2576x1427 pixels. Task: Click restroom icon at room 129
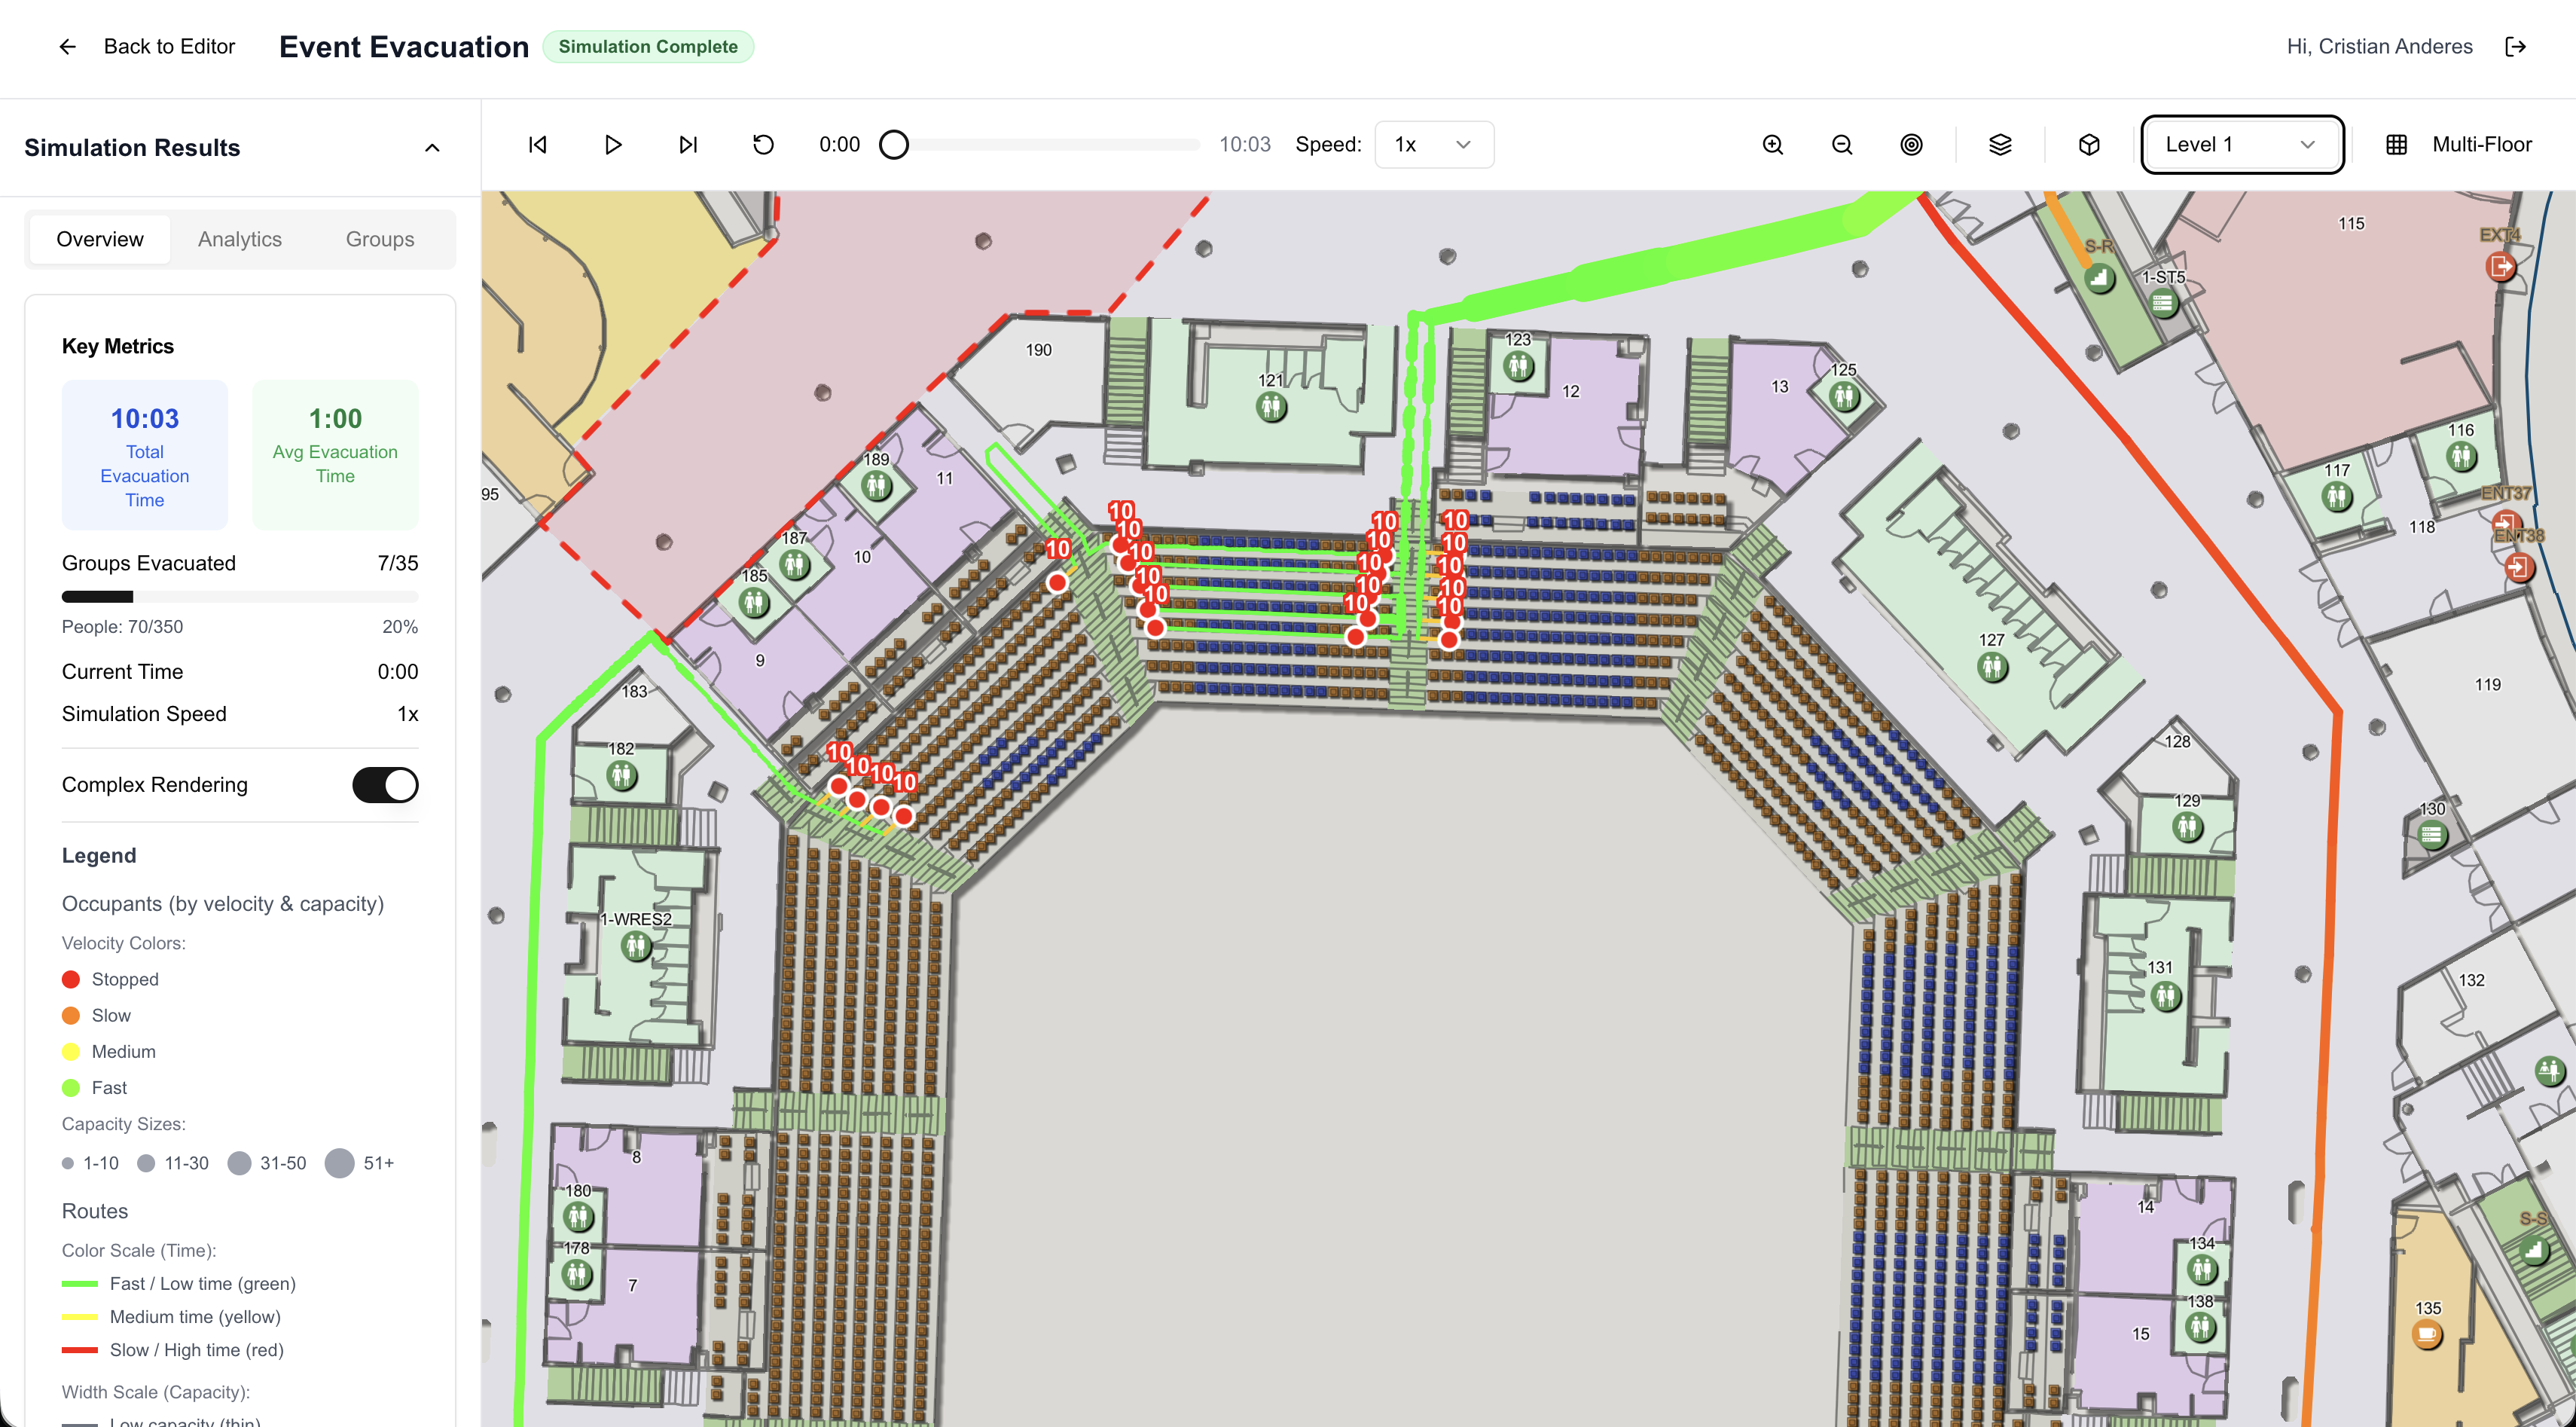click(2187, 827)
